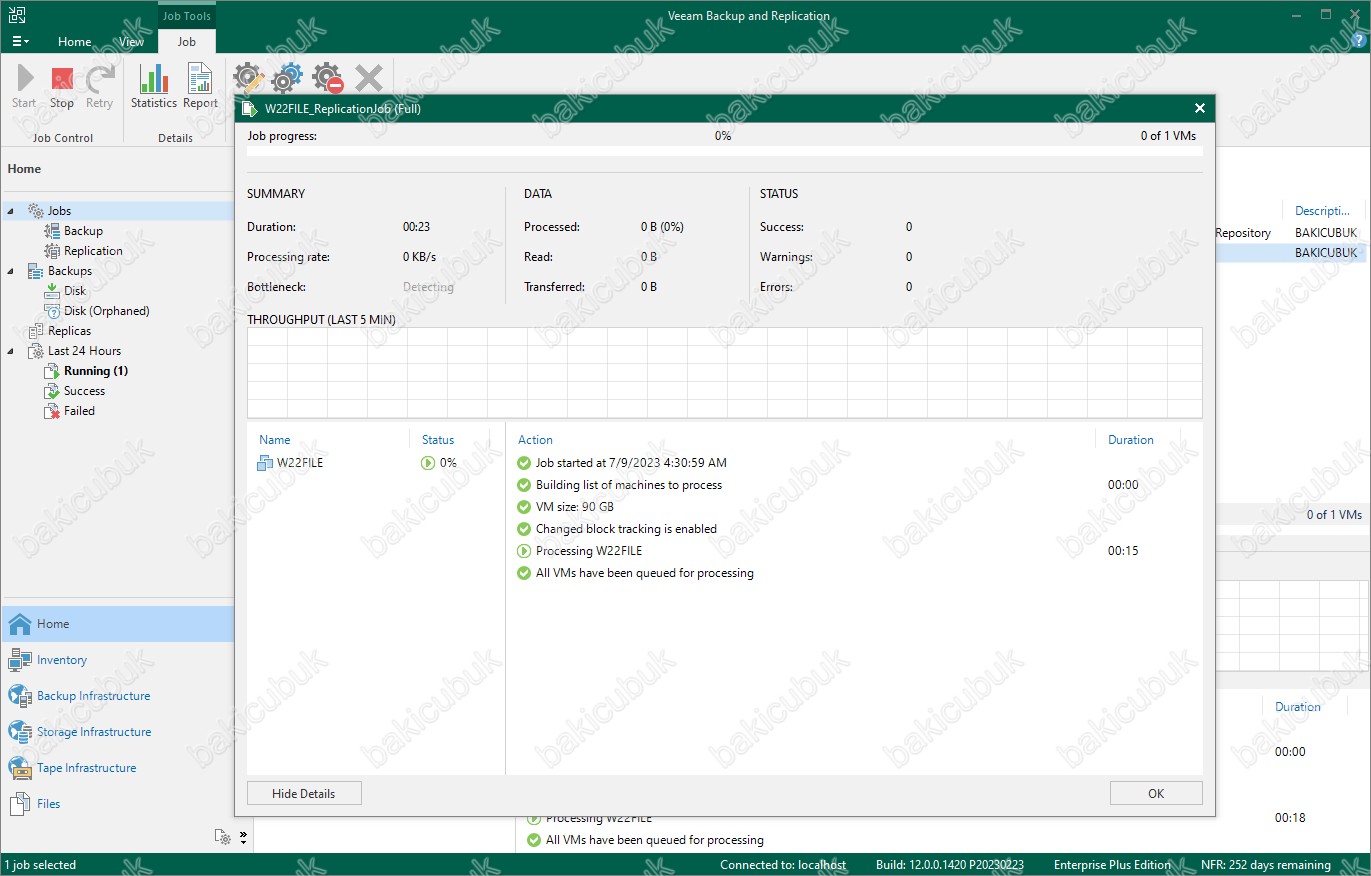The image size is (1371, 876).
Task: Click the Description column header in the background window
Action: [x=1322, y=211]
